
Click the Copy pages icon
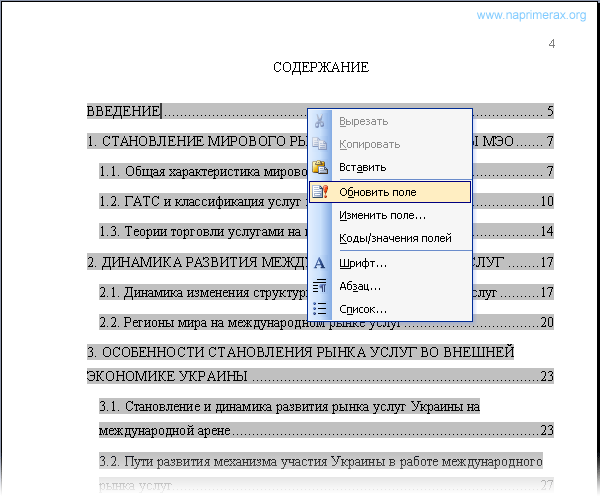(x=320, y=144)
